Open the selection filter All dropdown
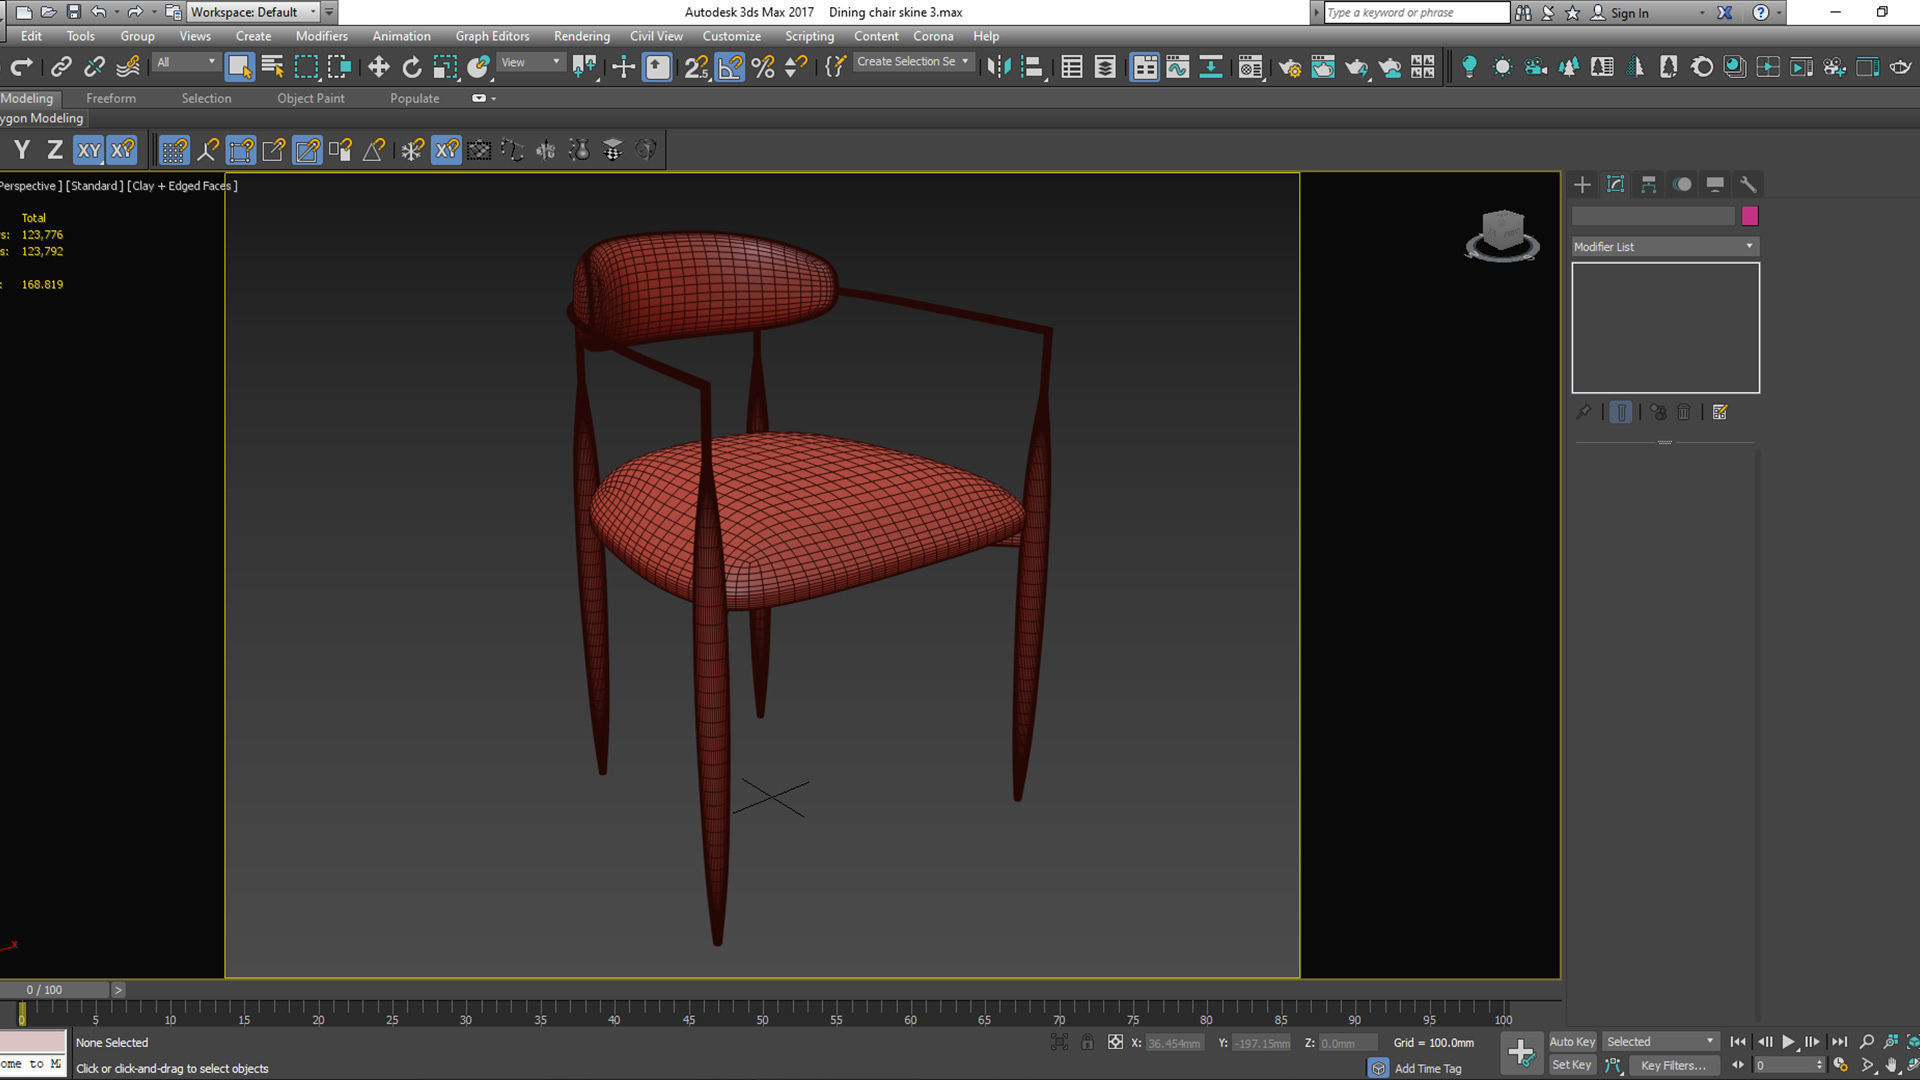The height and width of the screenshot is (1080, 1920). tap(186, 62)
